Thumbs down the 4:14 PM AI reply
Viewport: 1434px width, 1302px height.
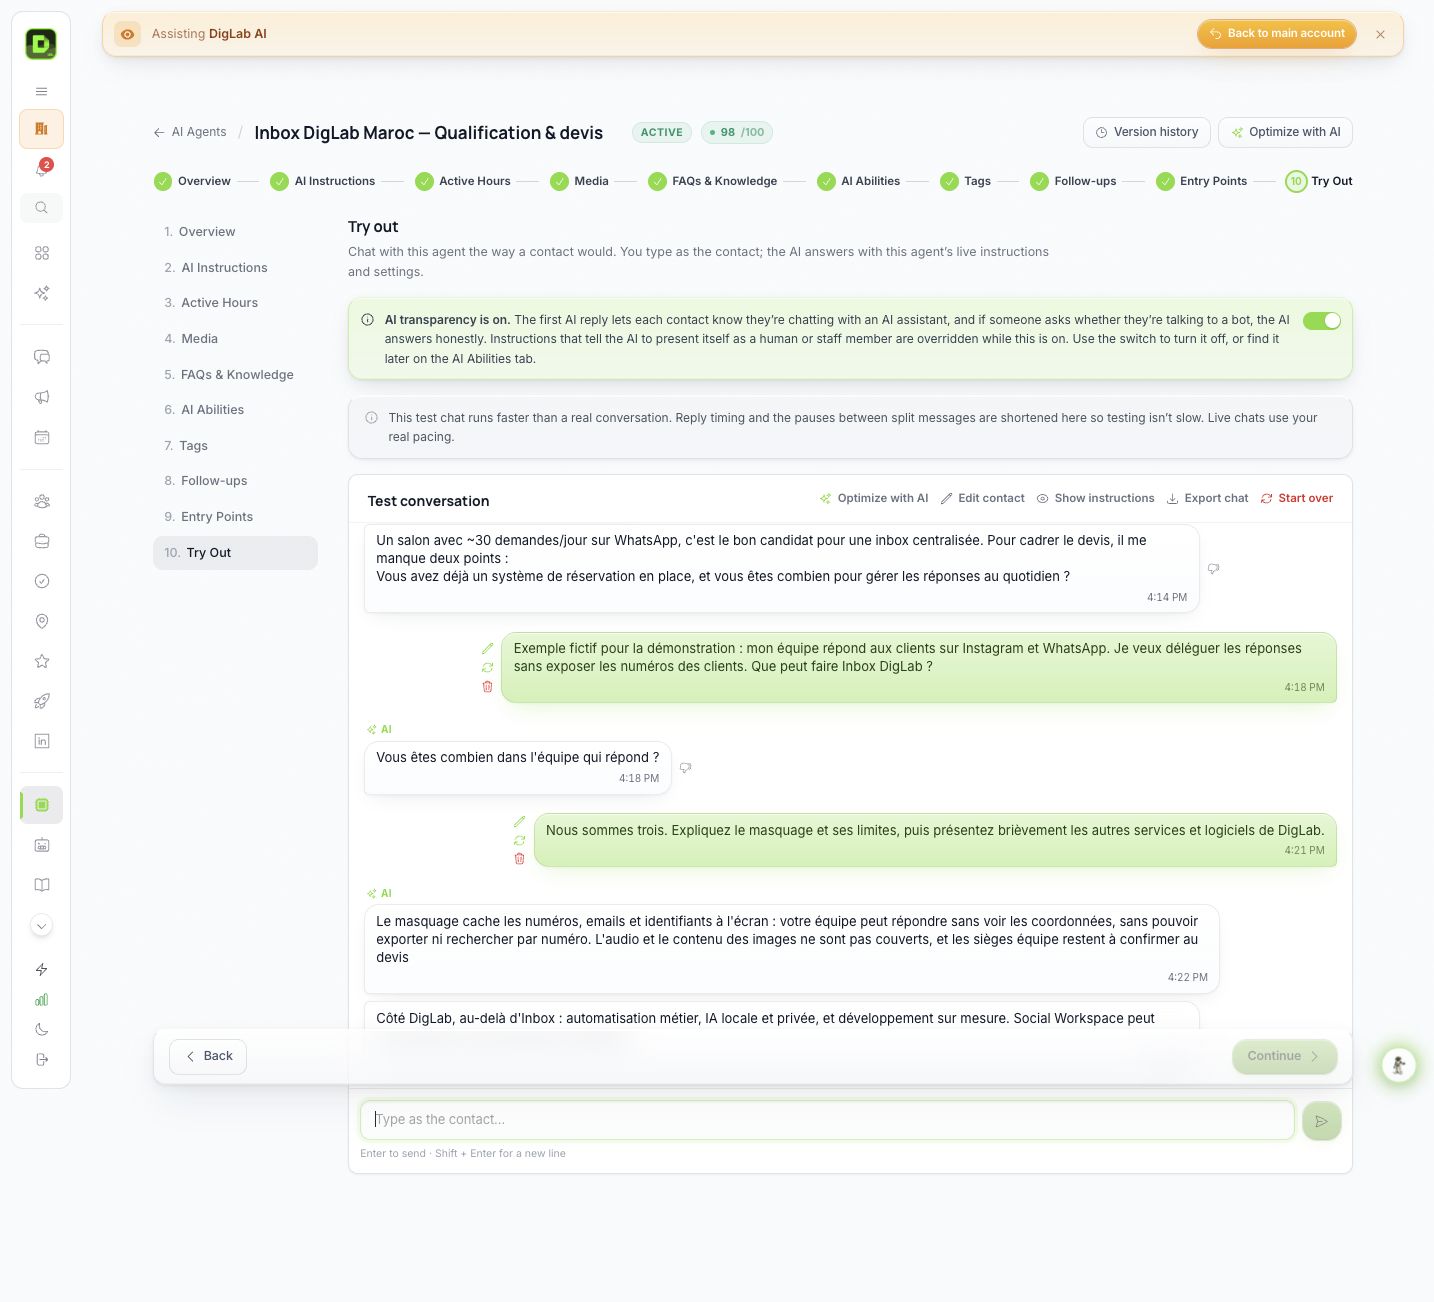(x=1213, y=568)
